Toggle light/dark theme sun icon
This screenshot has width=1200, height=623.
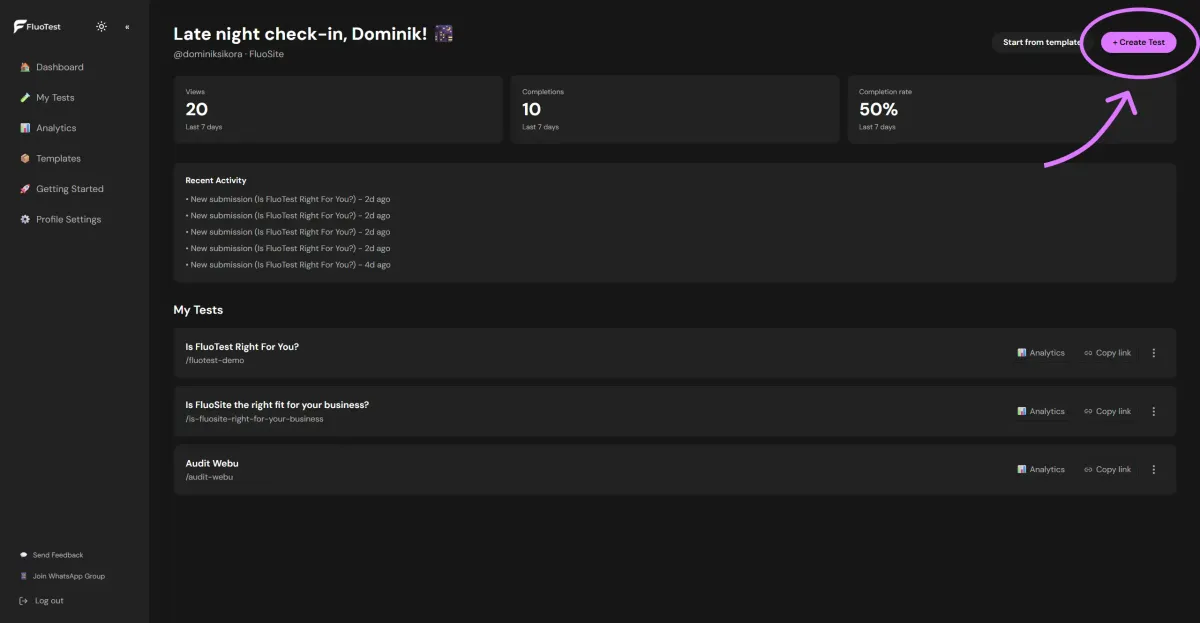coord(101,27)
